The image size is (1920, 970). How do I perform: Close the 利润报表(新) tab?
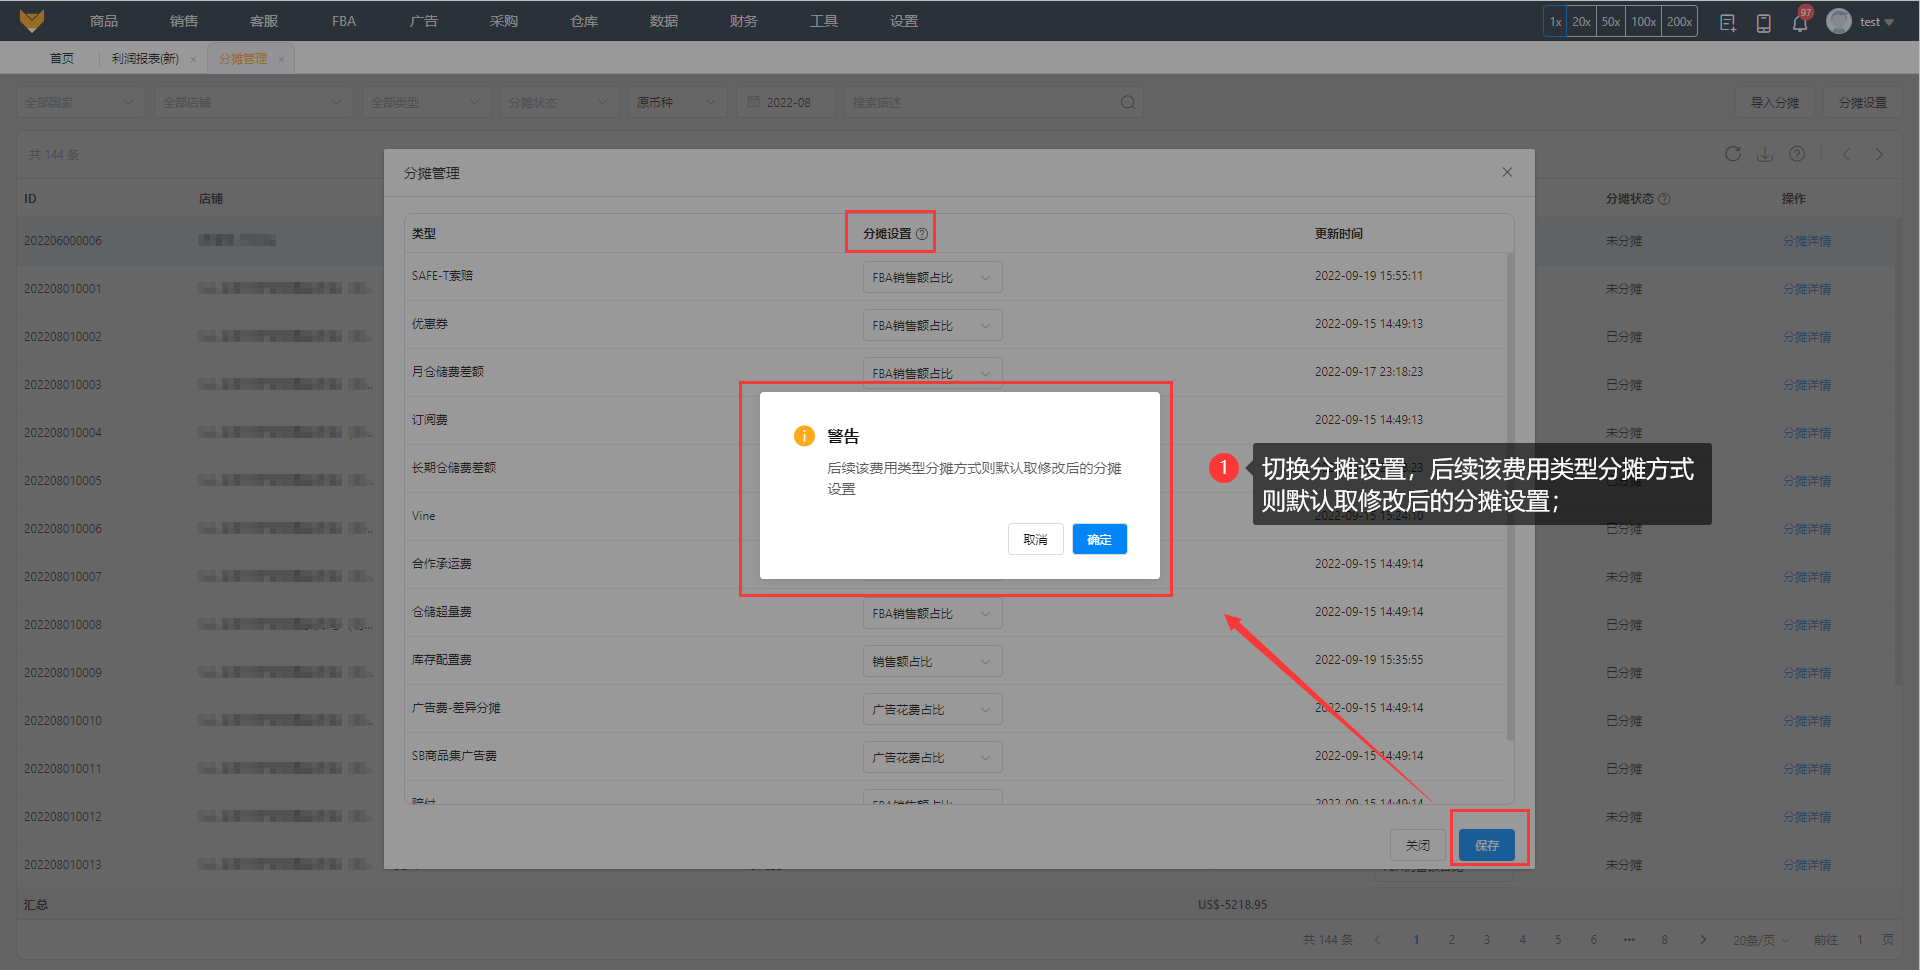tap(193, 59)
